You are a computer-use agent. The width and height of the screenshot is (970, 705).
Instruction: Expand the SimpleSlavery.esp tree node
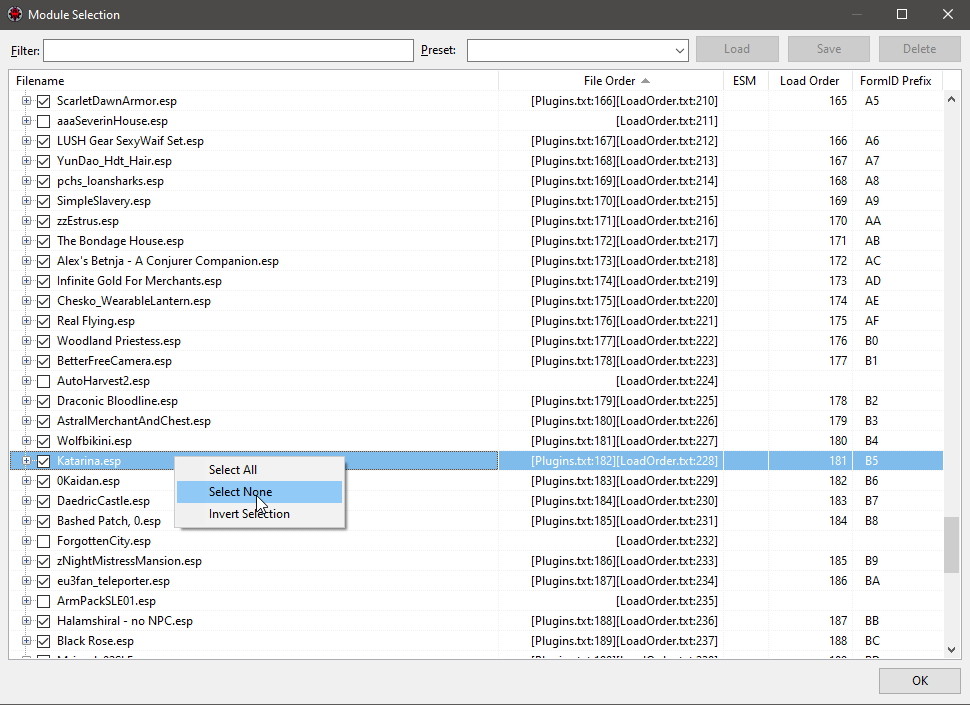(27, 201)
